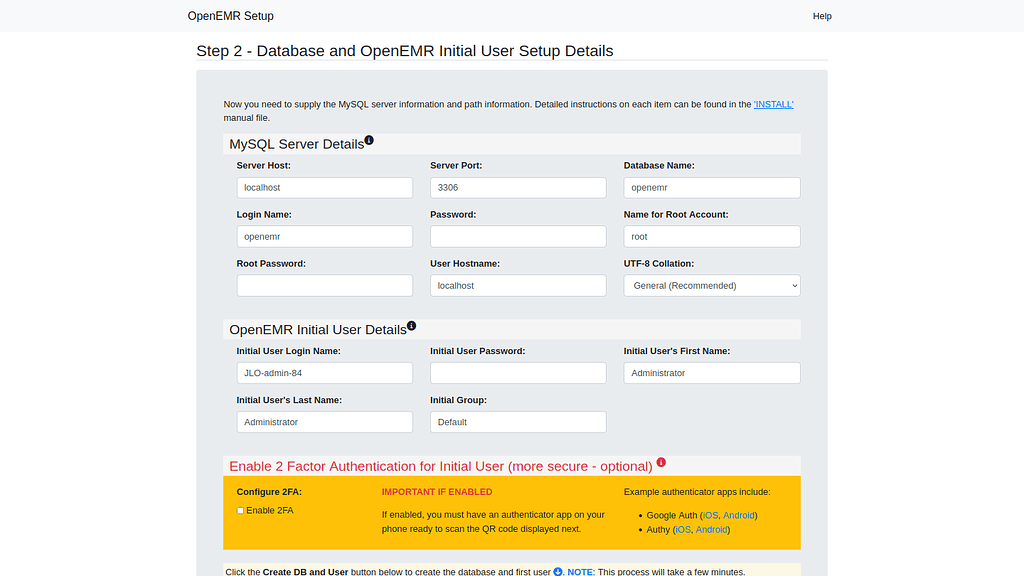Select the Initial User Password field
This screenshot has height=576, width=1024.
(x=517, y=372)
